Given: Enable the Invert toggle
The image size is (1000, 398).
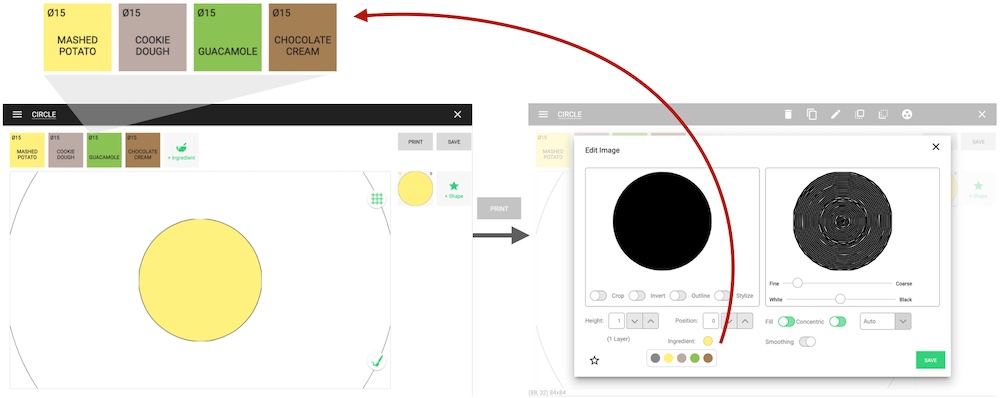Looking at the screenshot, I should tap(637, 295).
